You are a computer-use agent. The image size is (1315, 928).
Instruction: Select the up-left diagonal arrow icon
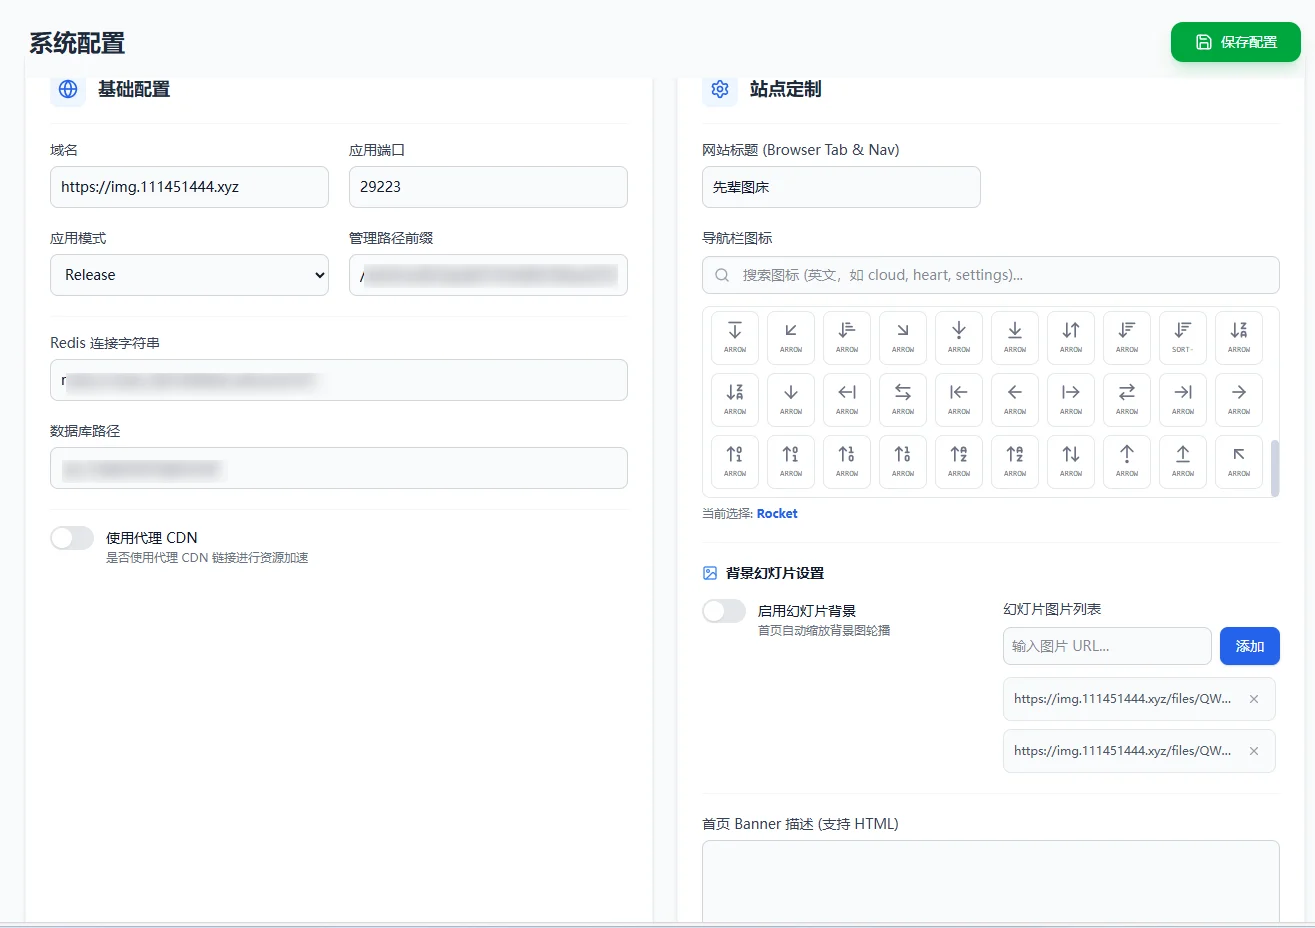point(1239,461)
